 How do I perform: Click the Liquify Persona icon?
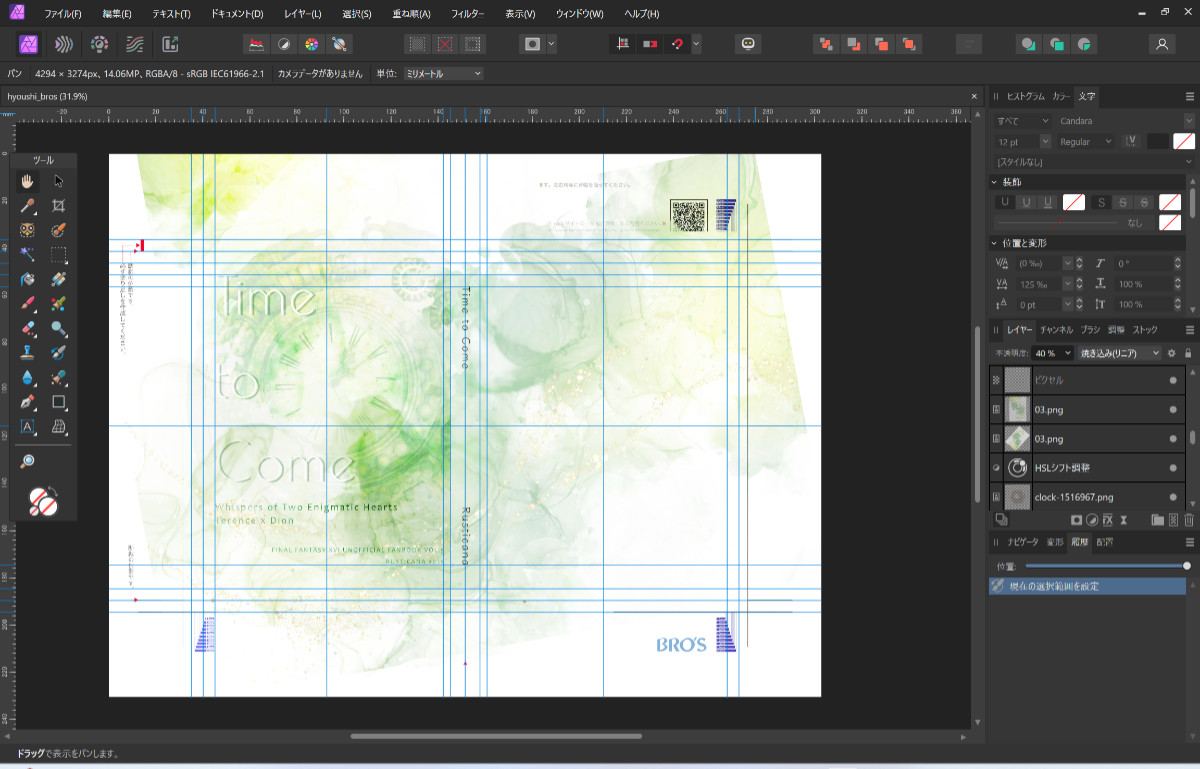tap(64, 44)
